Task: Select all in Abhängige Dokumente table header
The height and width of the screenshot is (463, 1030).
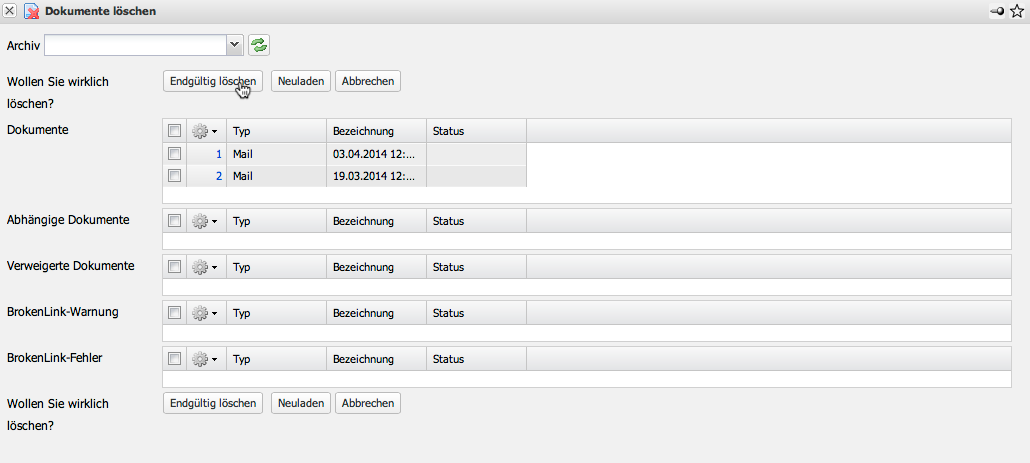Action: 174,221
